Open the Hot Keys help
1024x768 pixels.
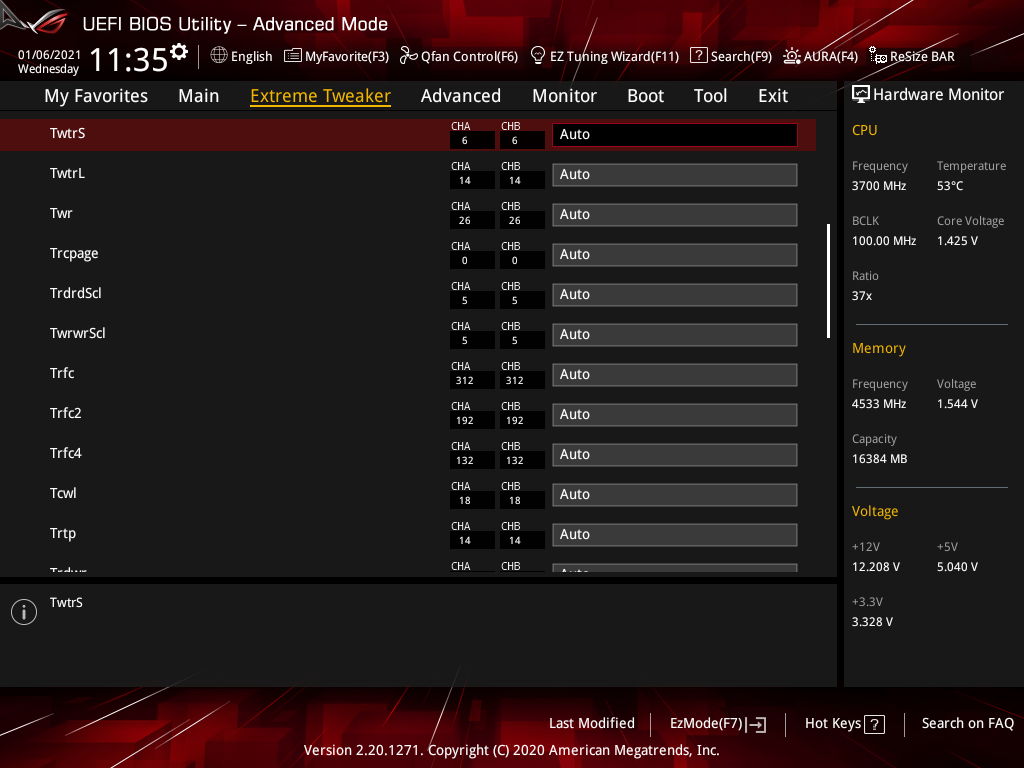pyautogui.click(x=844, y=724)
